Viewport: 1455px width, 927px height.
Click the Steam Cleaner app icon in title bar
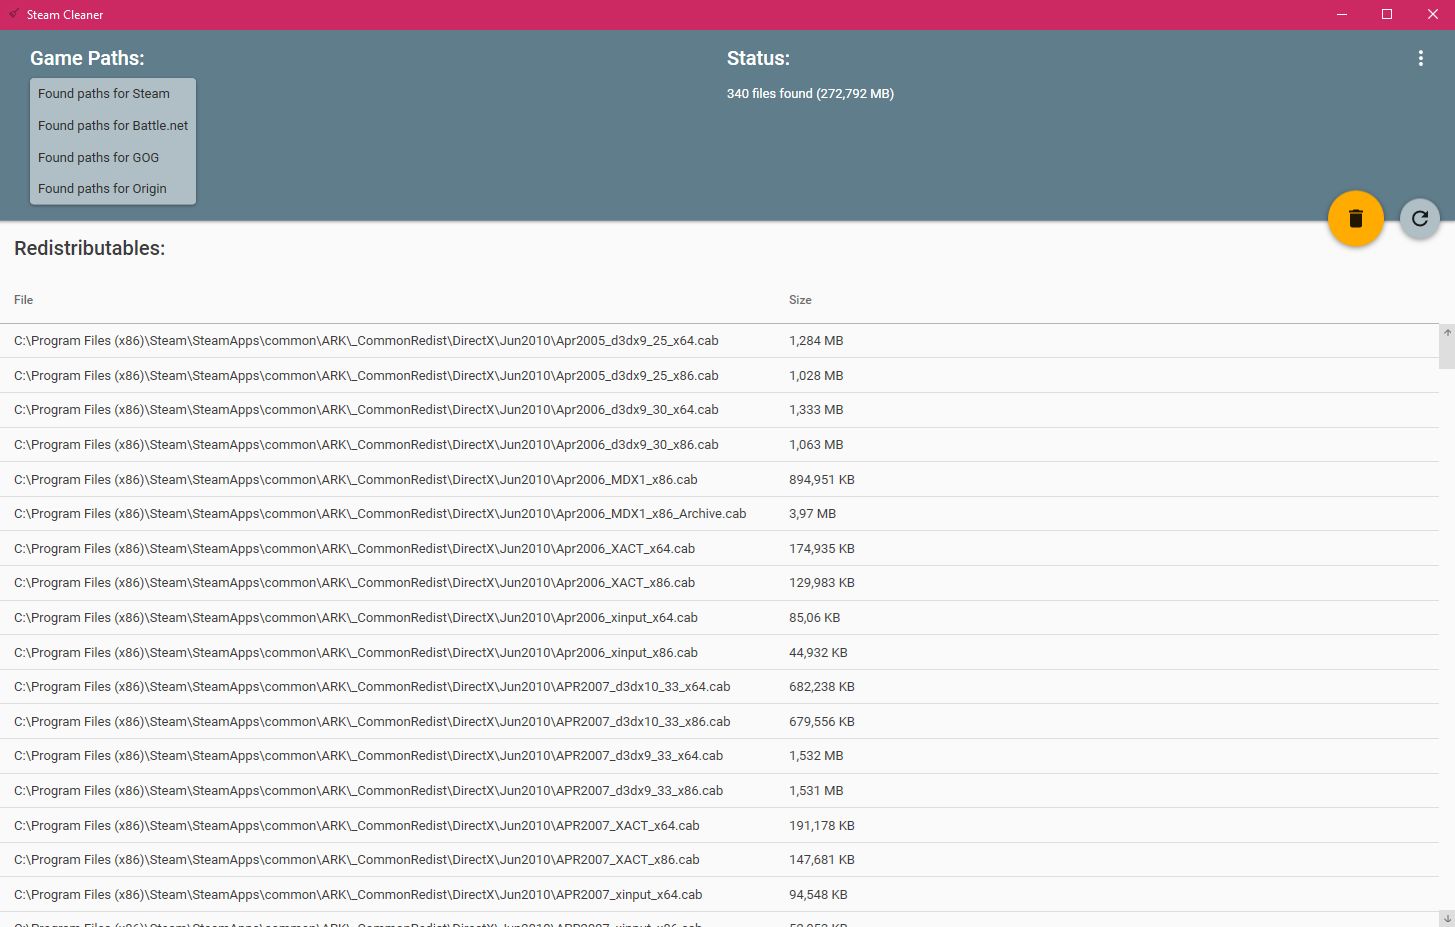[14, 14]
